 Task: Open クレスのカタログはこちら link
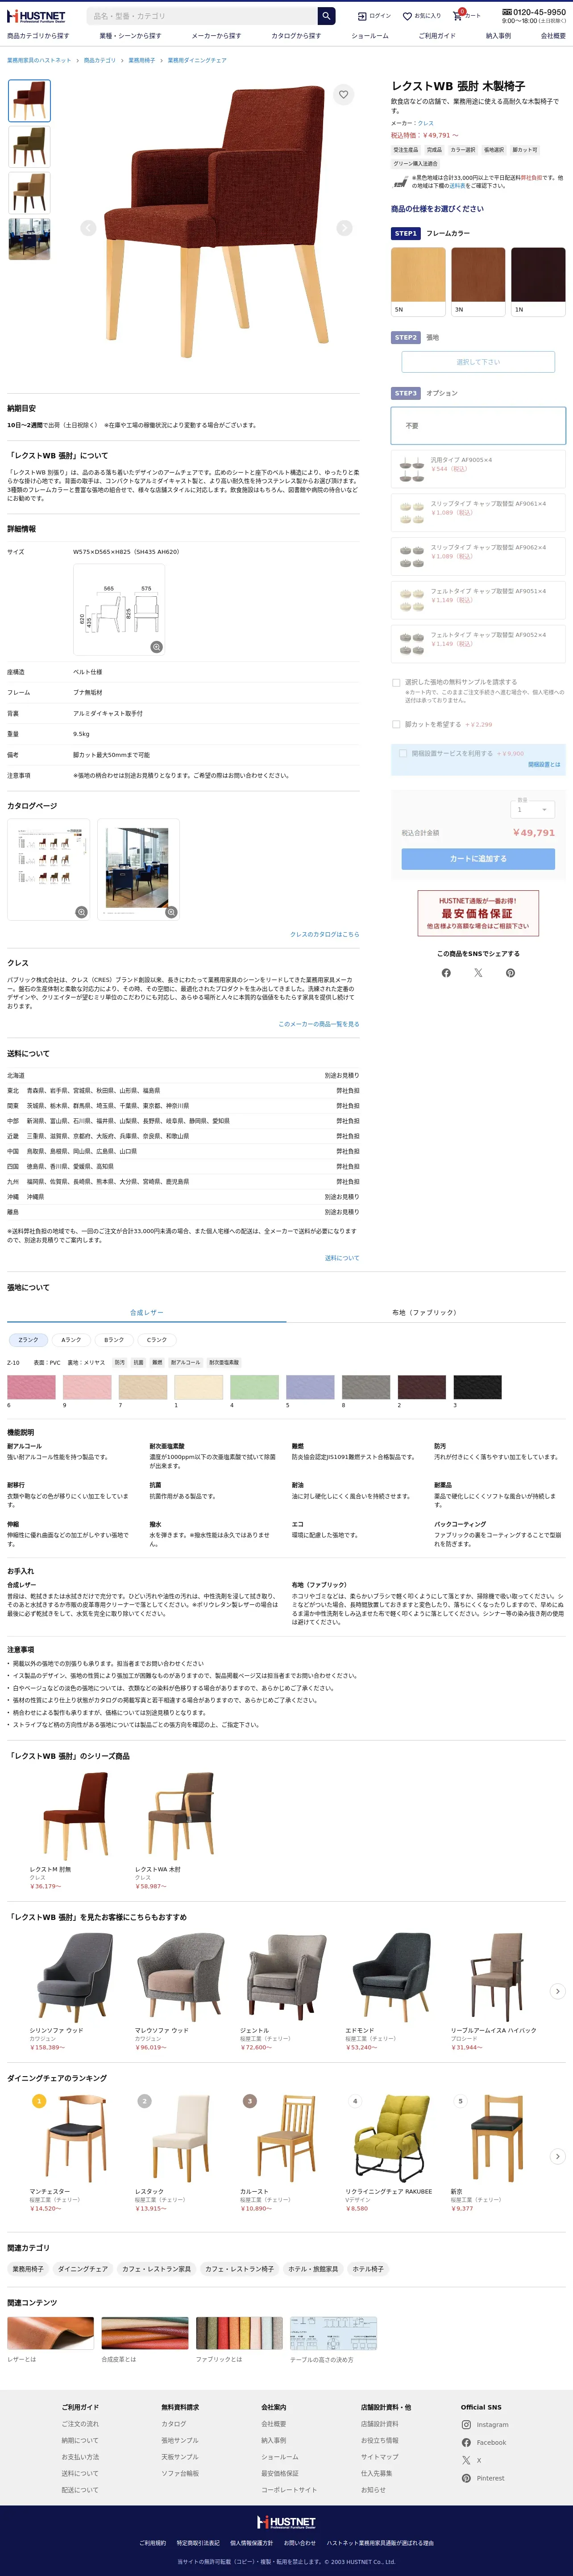click(324, 934)
